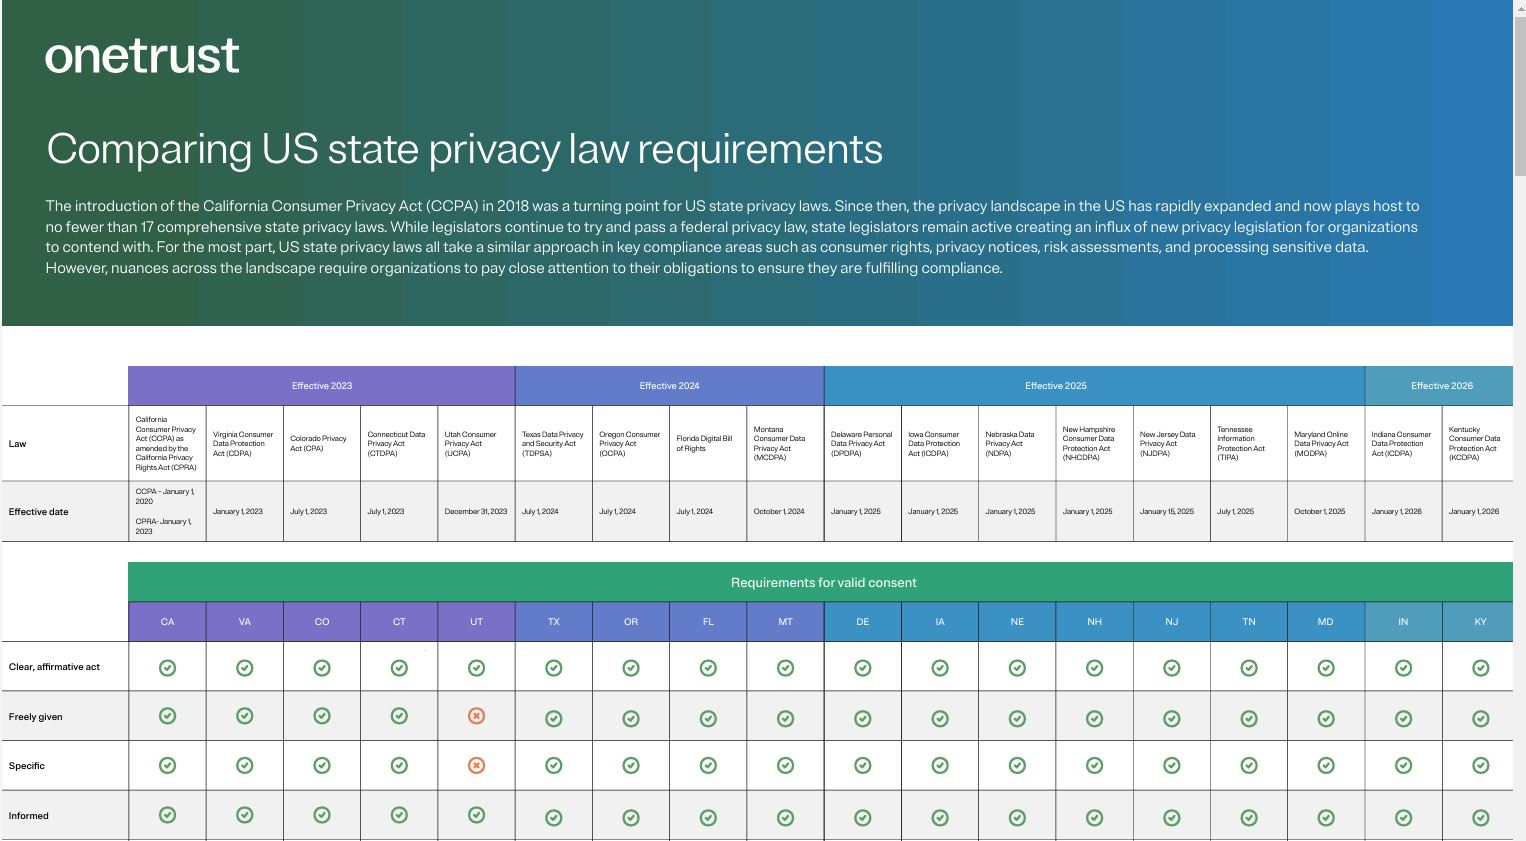Image resolution: width=1526 pixels, height=841 pixels.
Task: Click the green checkmark for CA Clear, affirmative act
Action: tap(167, 667)
